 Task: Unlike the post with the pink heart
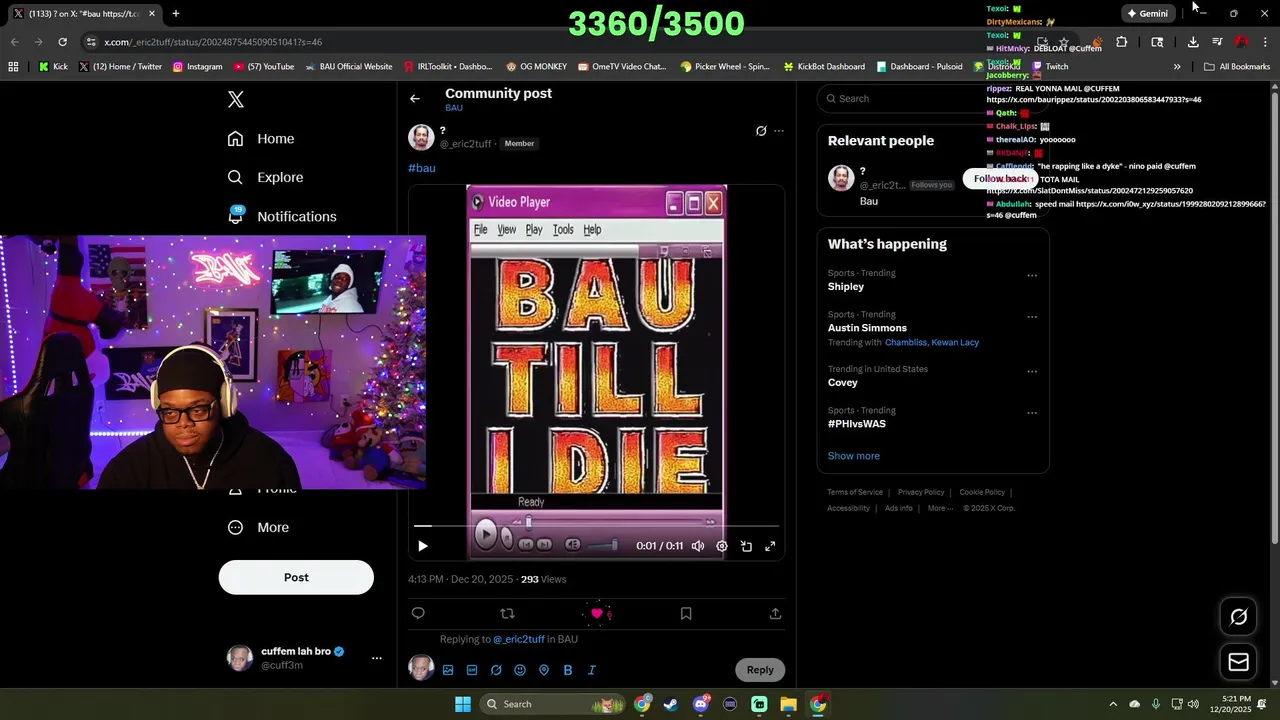coord(597,613)
